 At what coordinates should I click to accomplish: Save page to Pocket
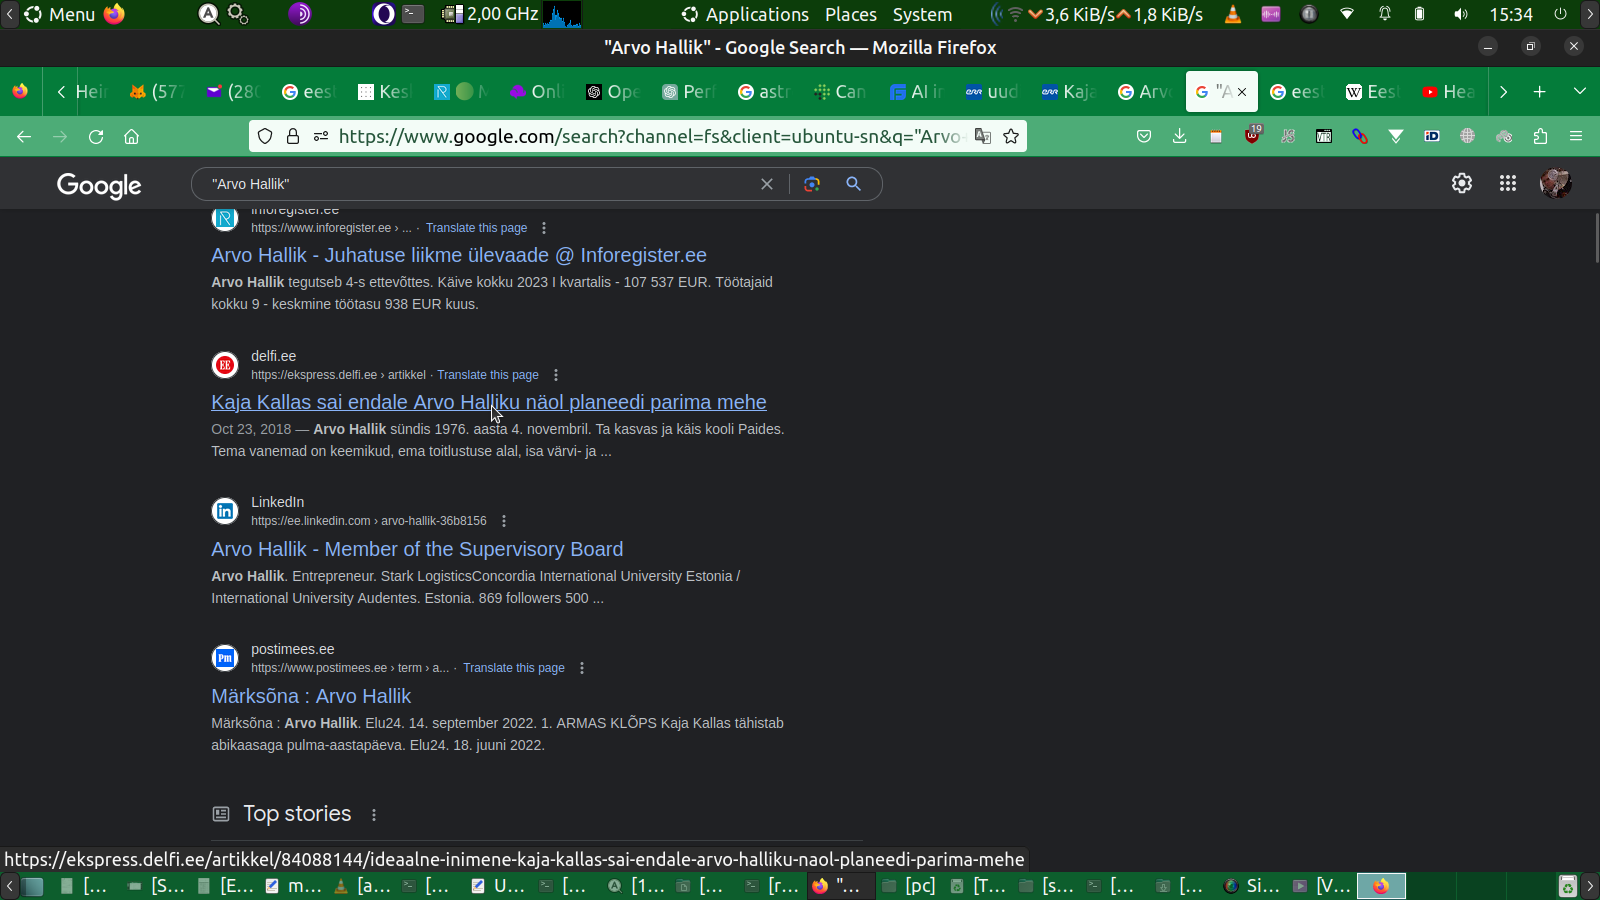tap(1144, 136)
